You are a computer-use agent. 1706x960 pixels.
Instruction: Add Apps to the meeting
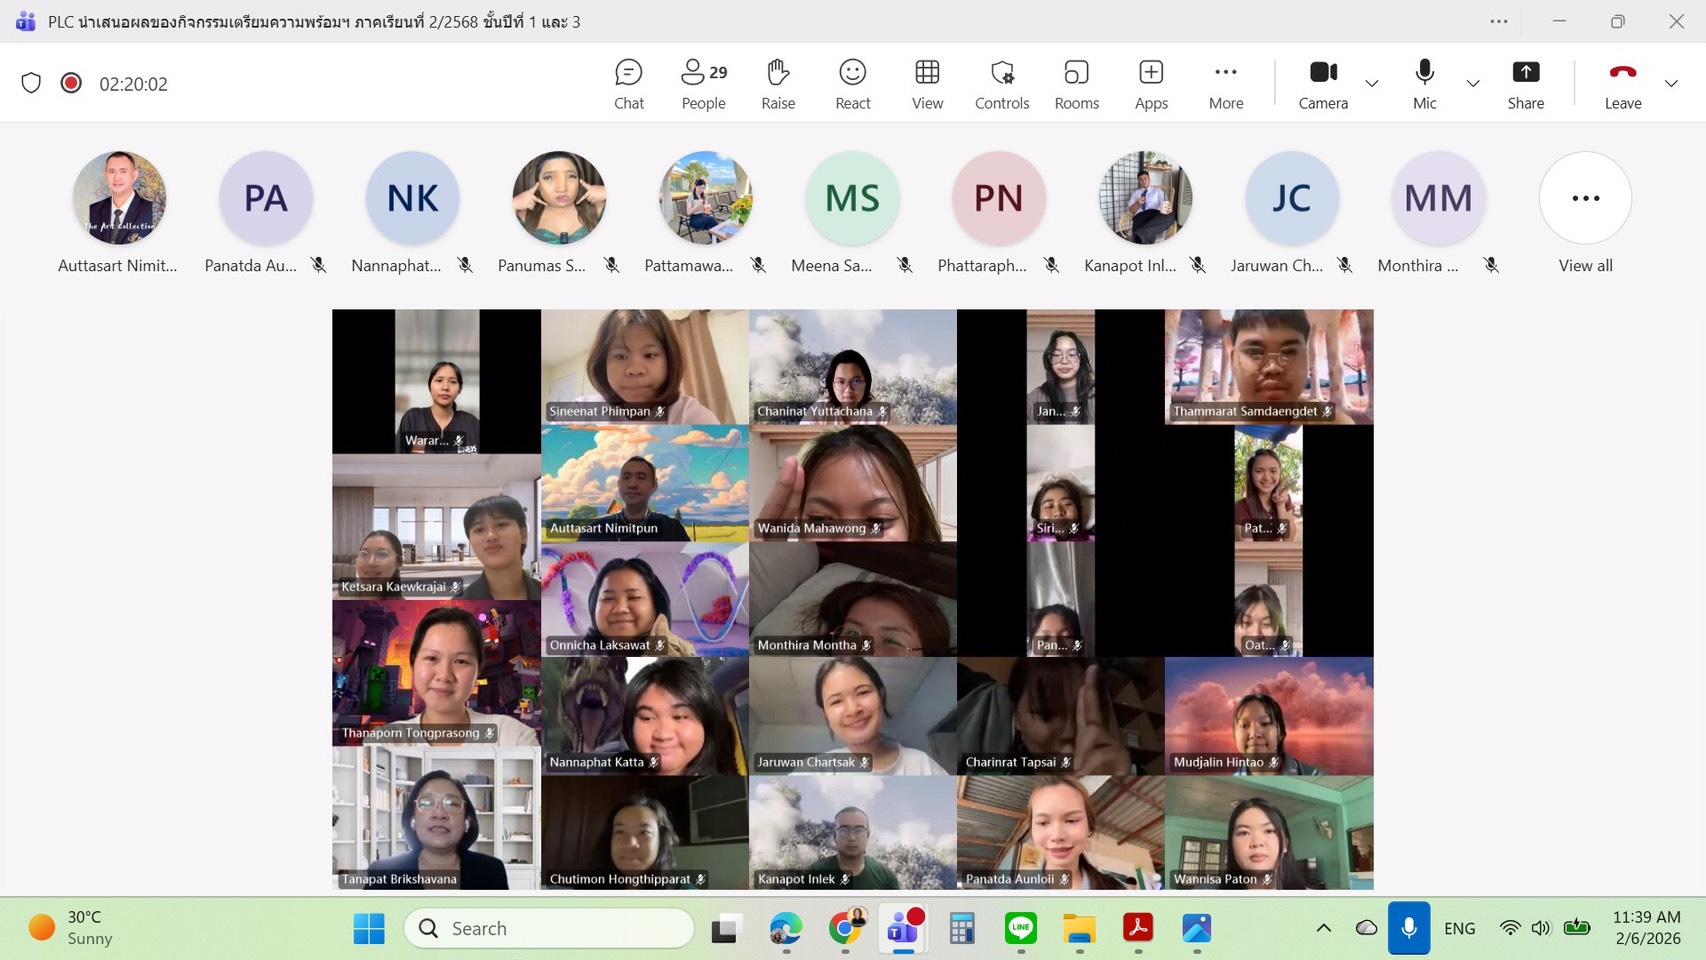1151,84
